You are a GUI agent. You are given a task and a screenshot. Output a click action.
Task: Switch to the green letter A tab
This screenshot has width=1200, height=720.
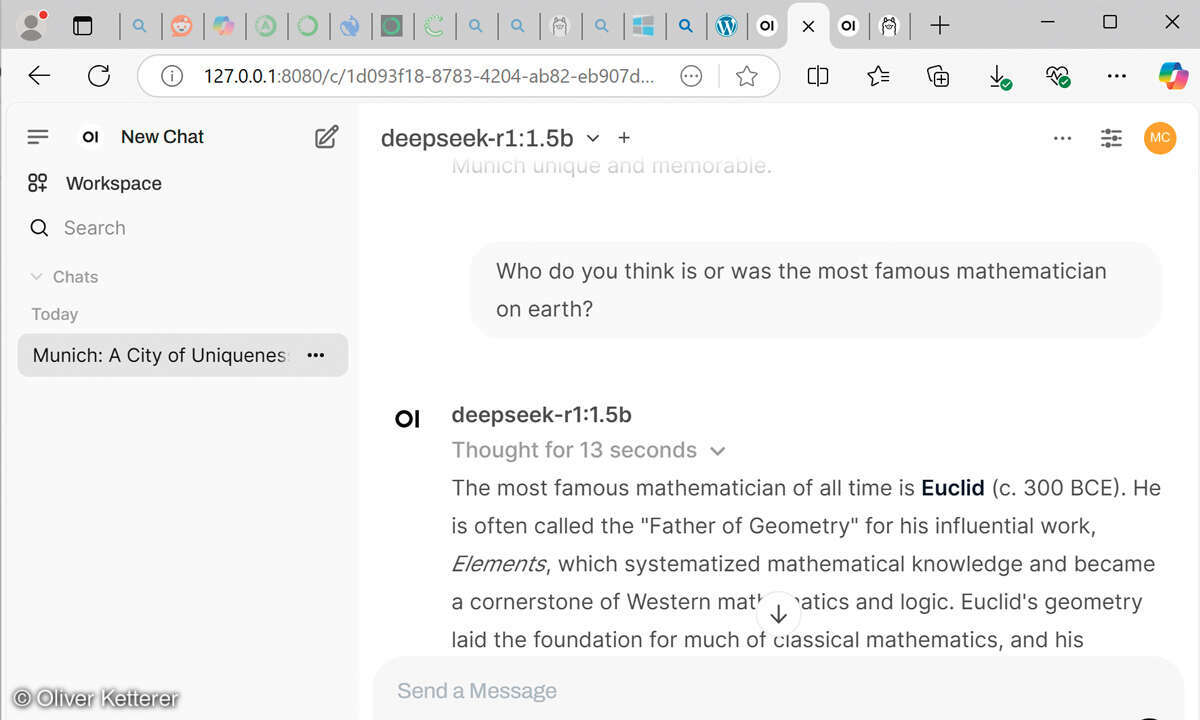point(265,26)
